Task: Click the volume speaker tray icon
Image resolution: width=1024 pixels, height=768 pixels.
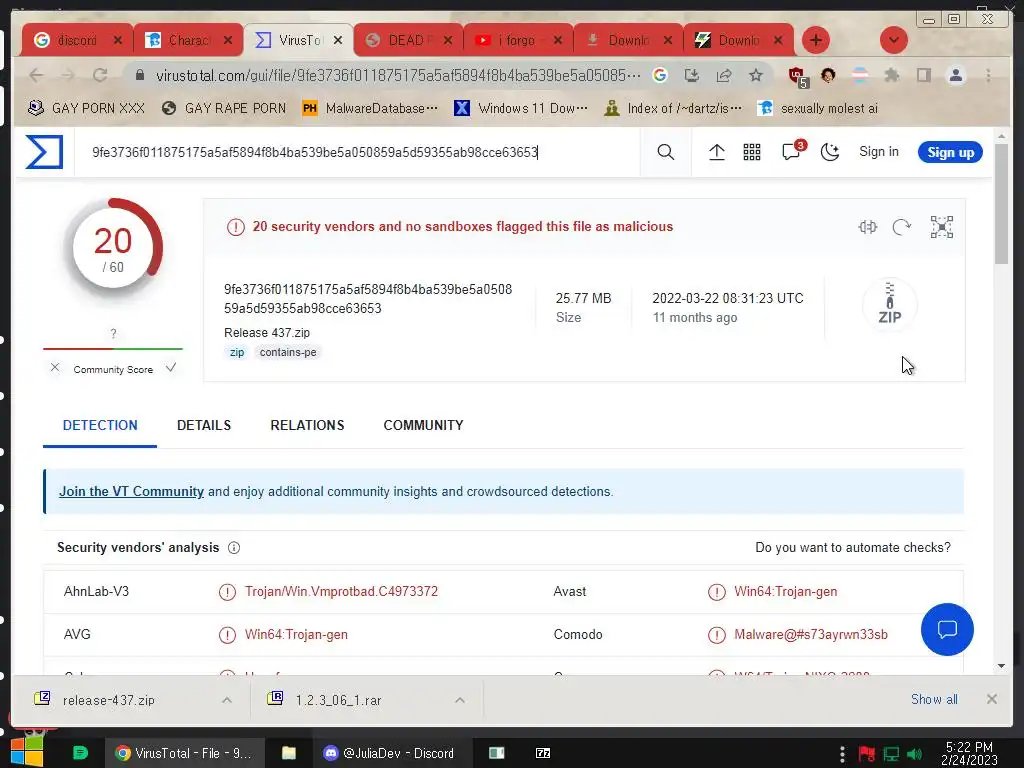Action: pyautogui.click(x=914, y=754)
